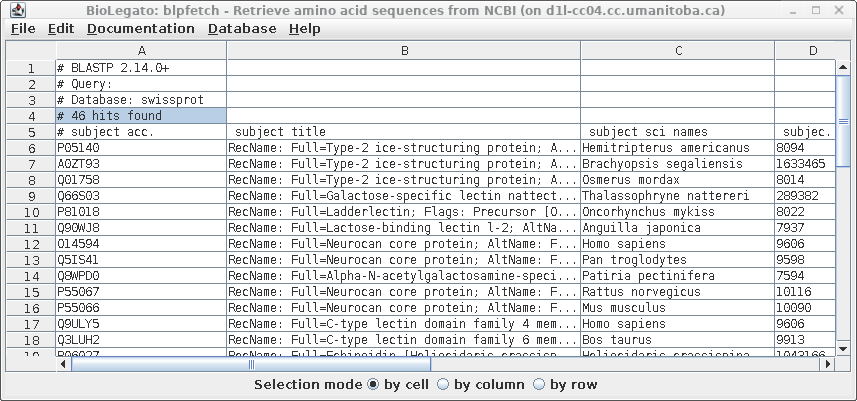Click the vertical scrollbar up arrow
Screen dimensions: 857x401
(843, 67)
